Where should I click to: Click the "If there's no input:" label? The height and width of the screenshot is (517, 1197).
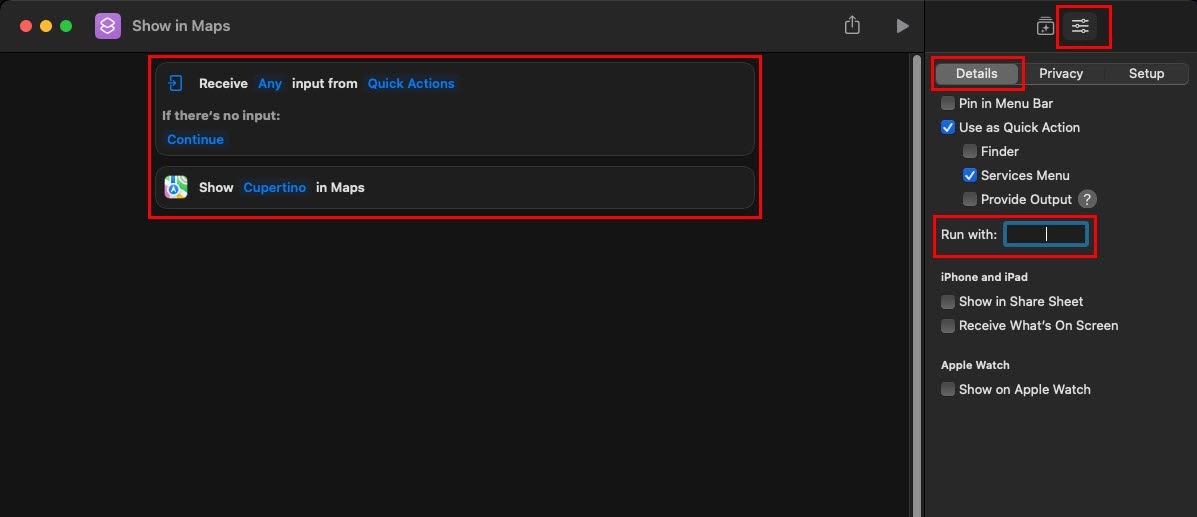pyautogui.click(x=221, y=115)
